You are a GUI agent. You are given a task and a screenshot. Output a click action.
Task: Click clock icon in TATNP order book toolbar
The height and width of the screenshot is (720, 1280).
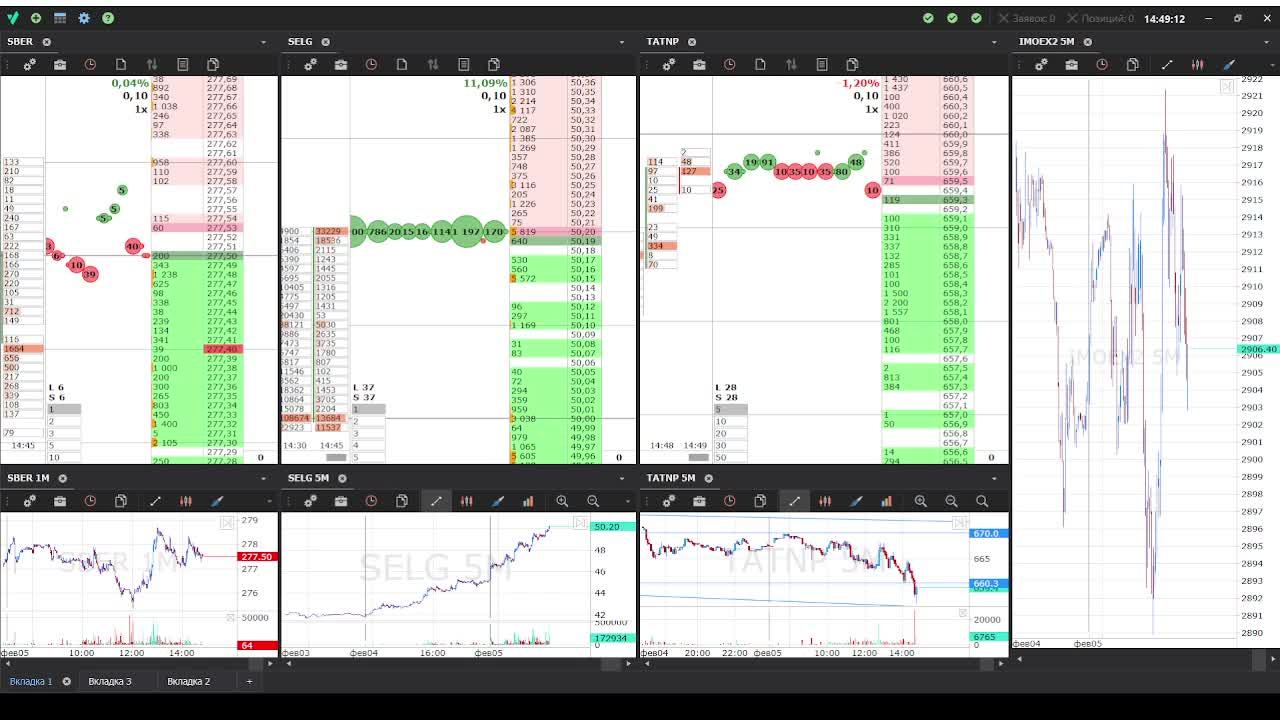click(x=730, y=64)
